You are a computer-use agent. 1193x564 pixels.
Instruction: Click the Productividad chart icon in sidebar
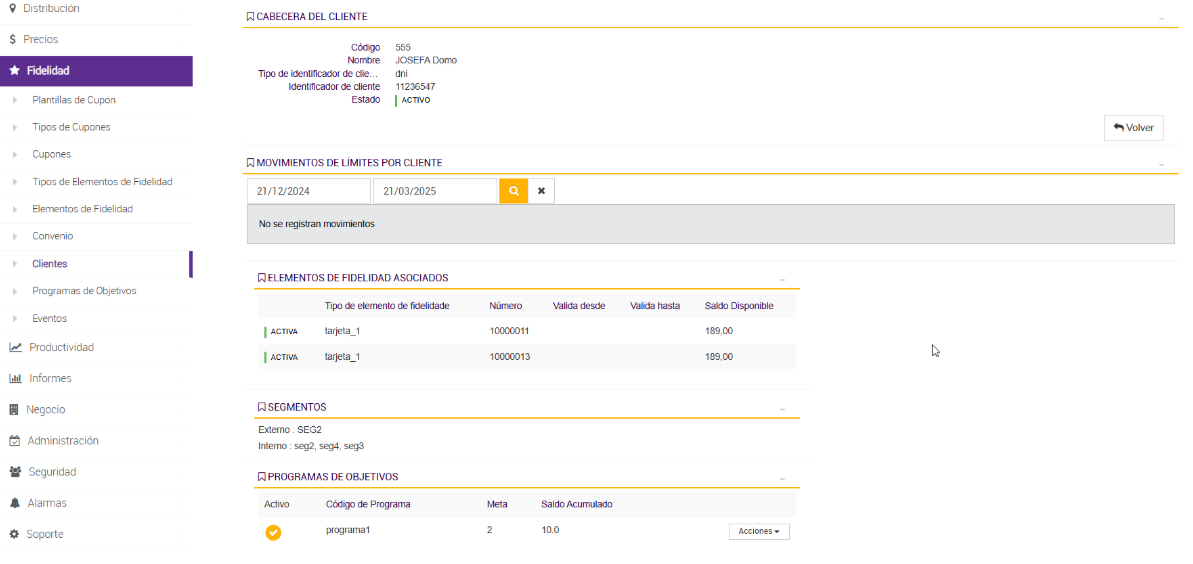click(15, 347)
